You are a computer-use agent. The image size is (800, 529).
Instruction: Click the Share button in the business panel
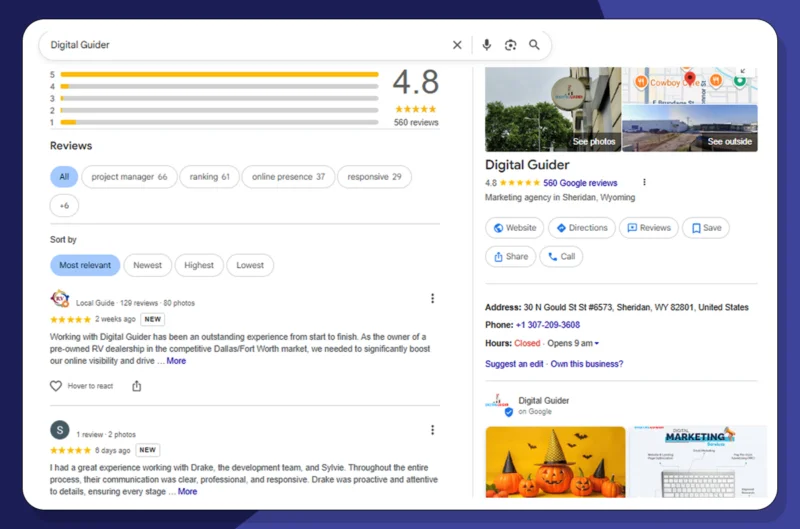coord(510,257)
